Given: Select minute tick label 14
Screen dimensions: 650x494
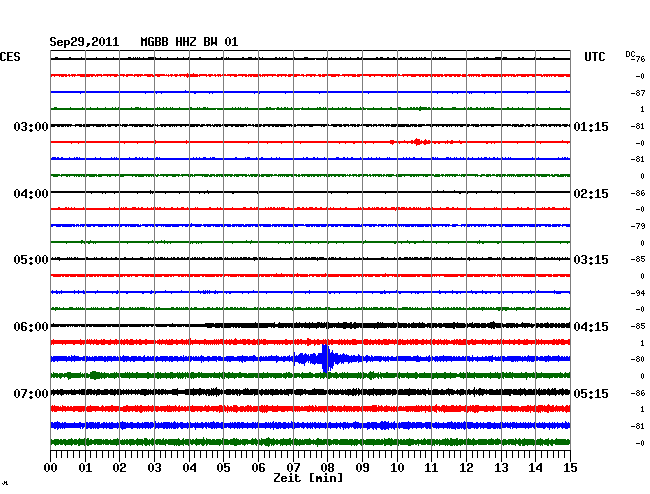Looking at the screenshot, I should coord(535,467).
